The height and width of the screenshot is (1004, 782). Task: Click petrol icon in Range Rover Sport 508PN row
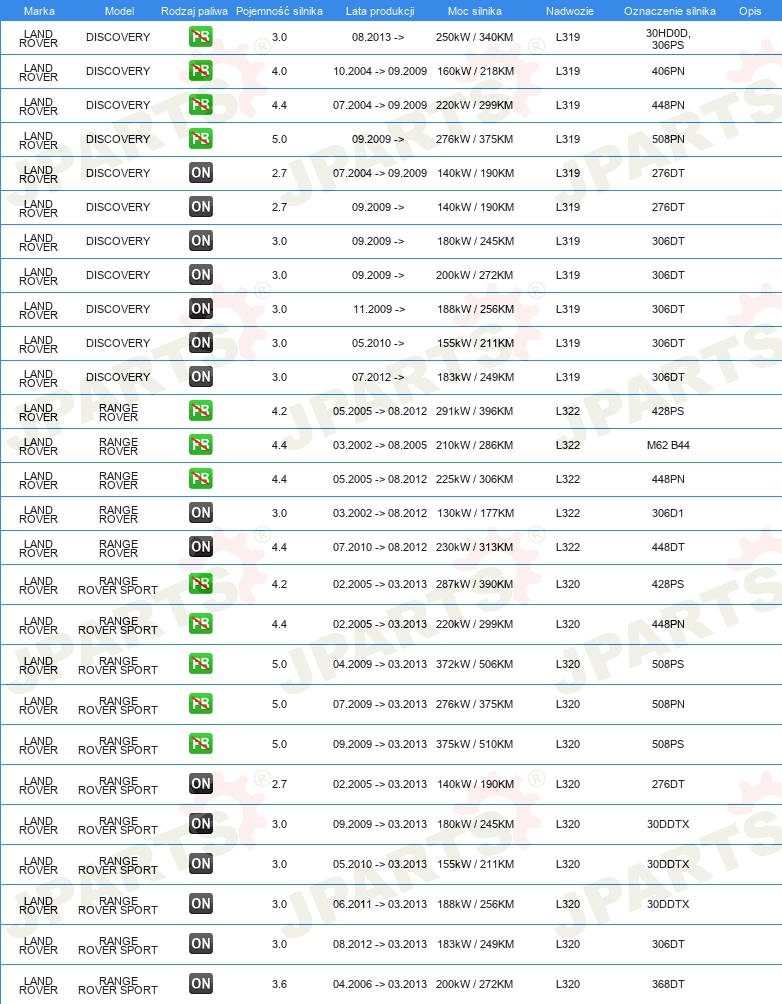tap(200, 704)
